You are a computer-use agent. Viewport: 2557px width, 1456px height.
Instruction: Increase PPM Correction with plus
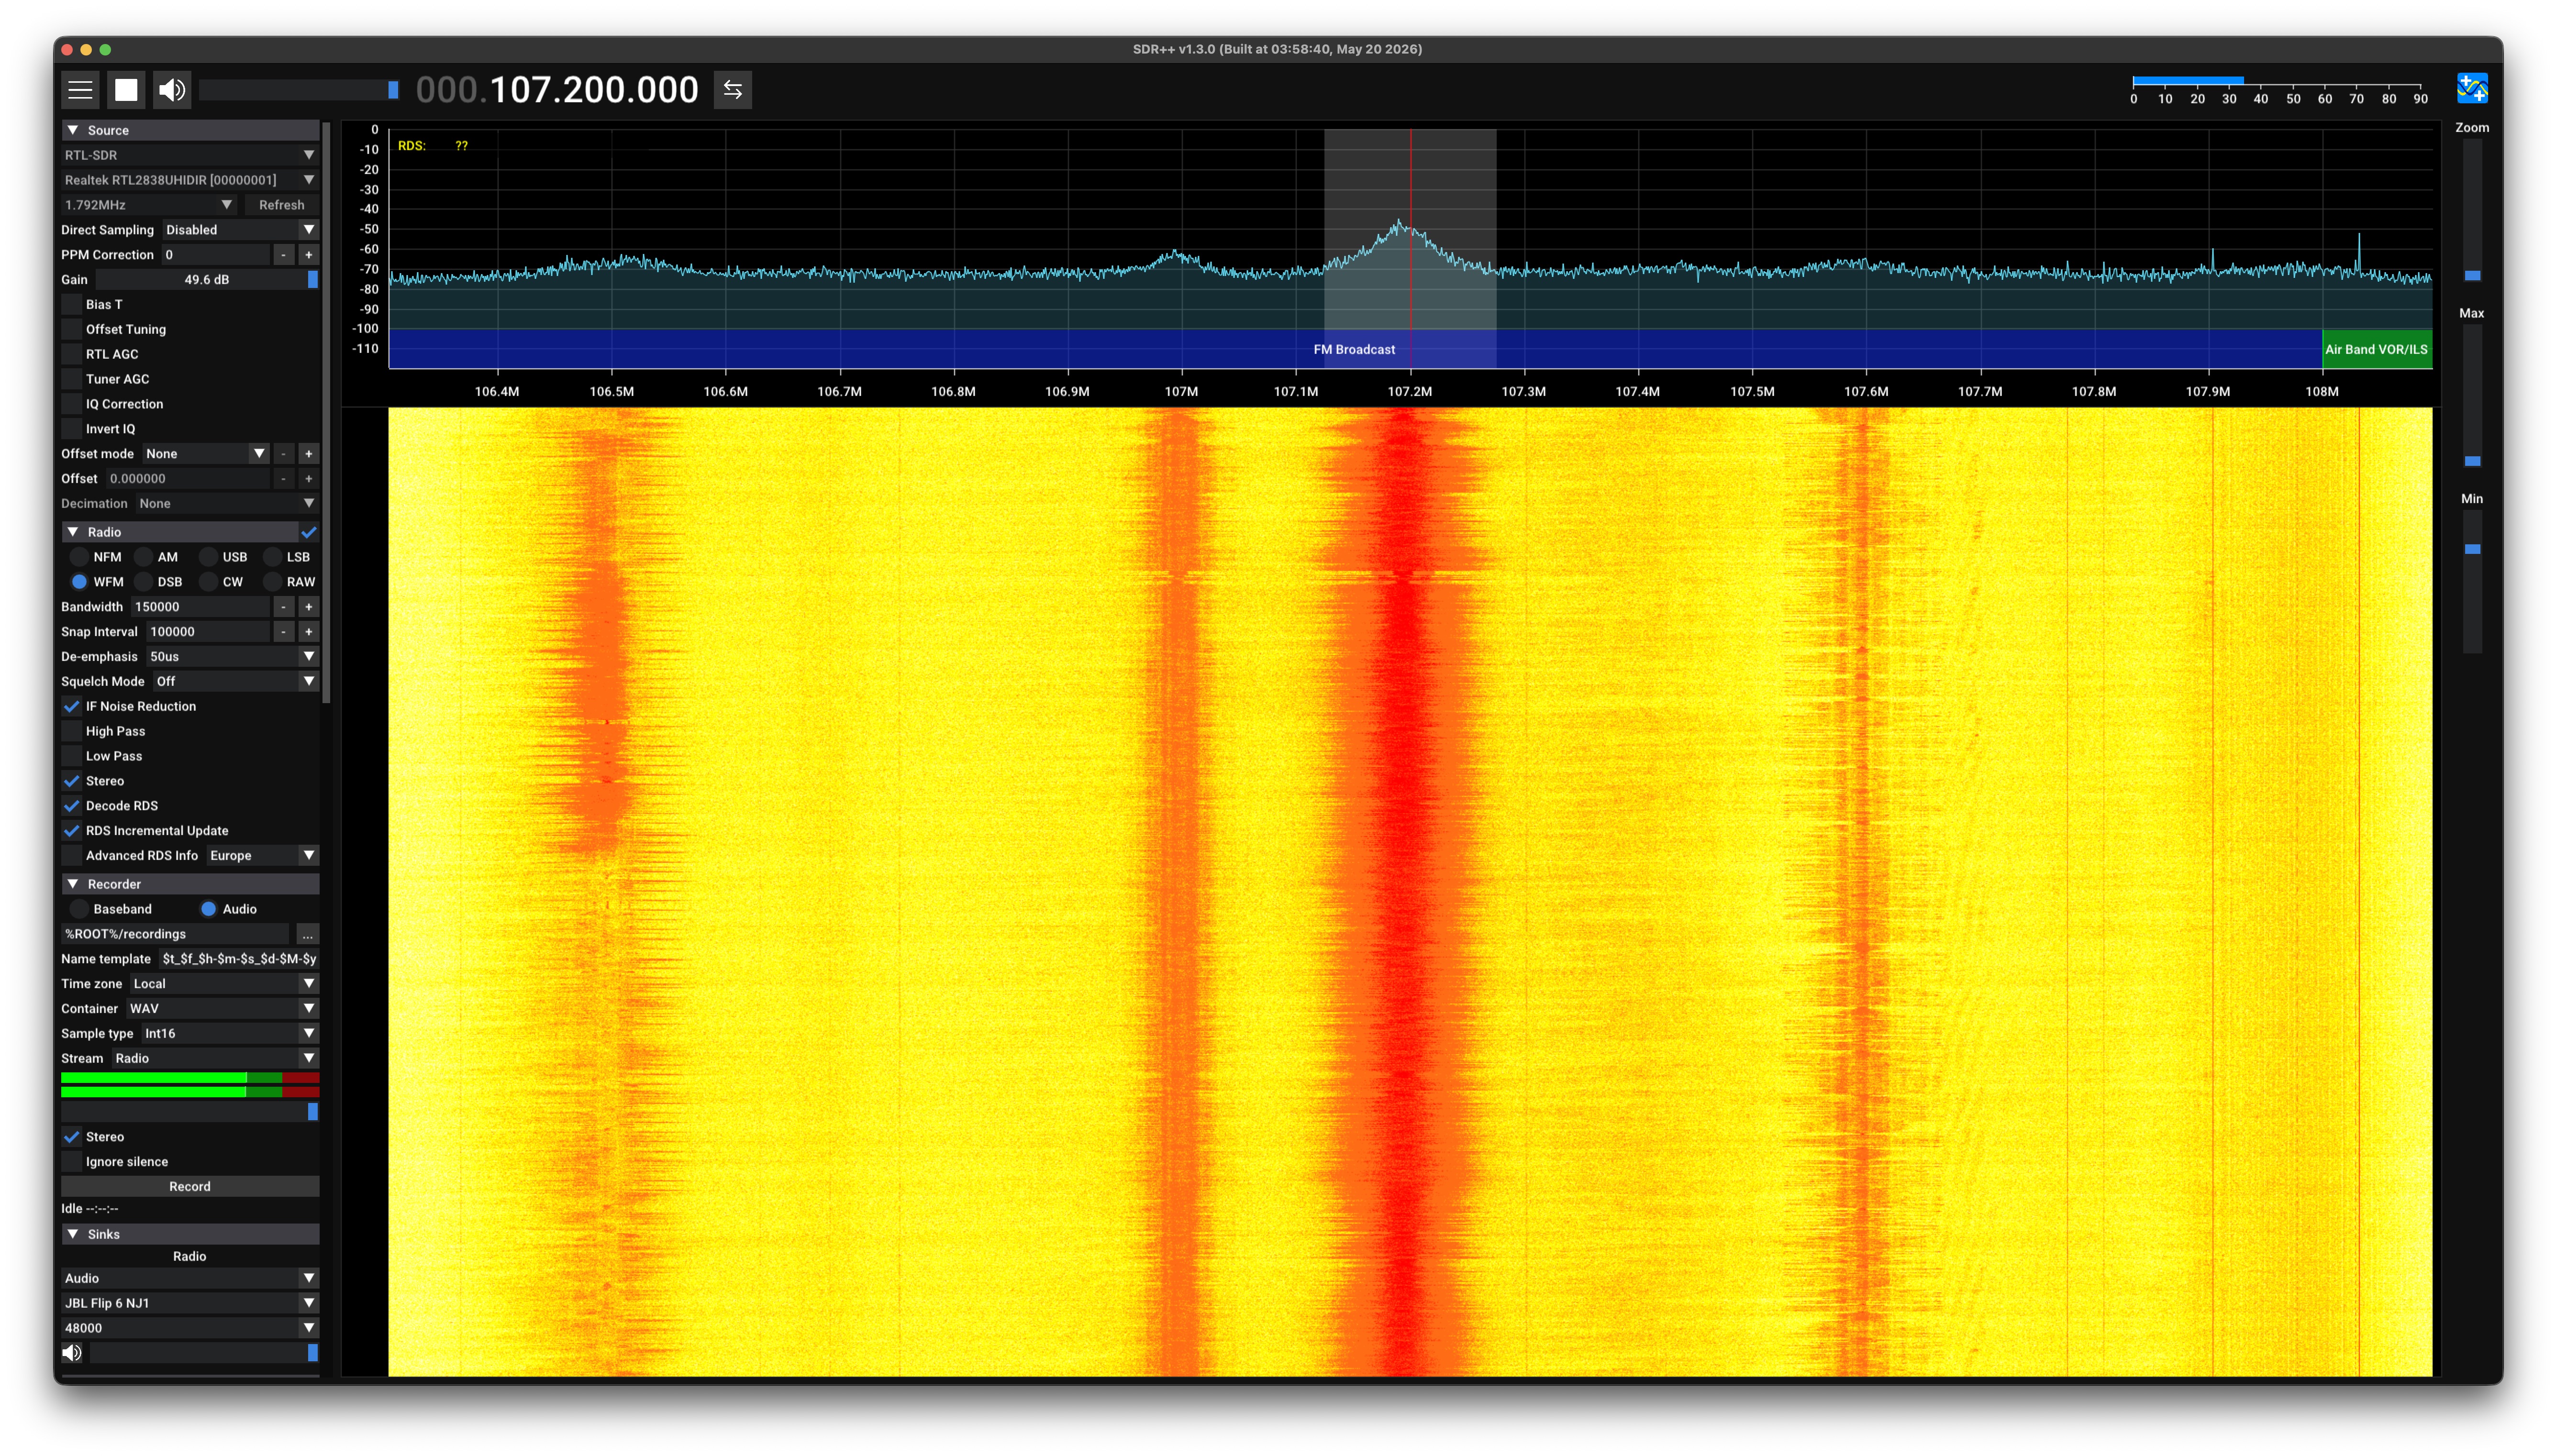(308, 255)
